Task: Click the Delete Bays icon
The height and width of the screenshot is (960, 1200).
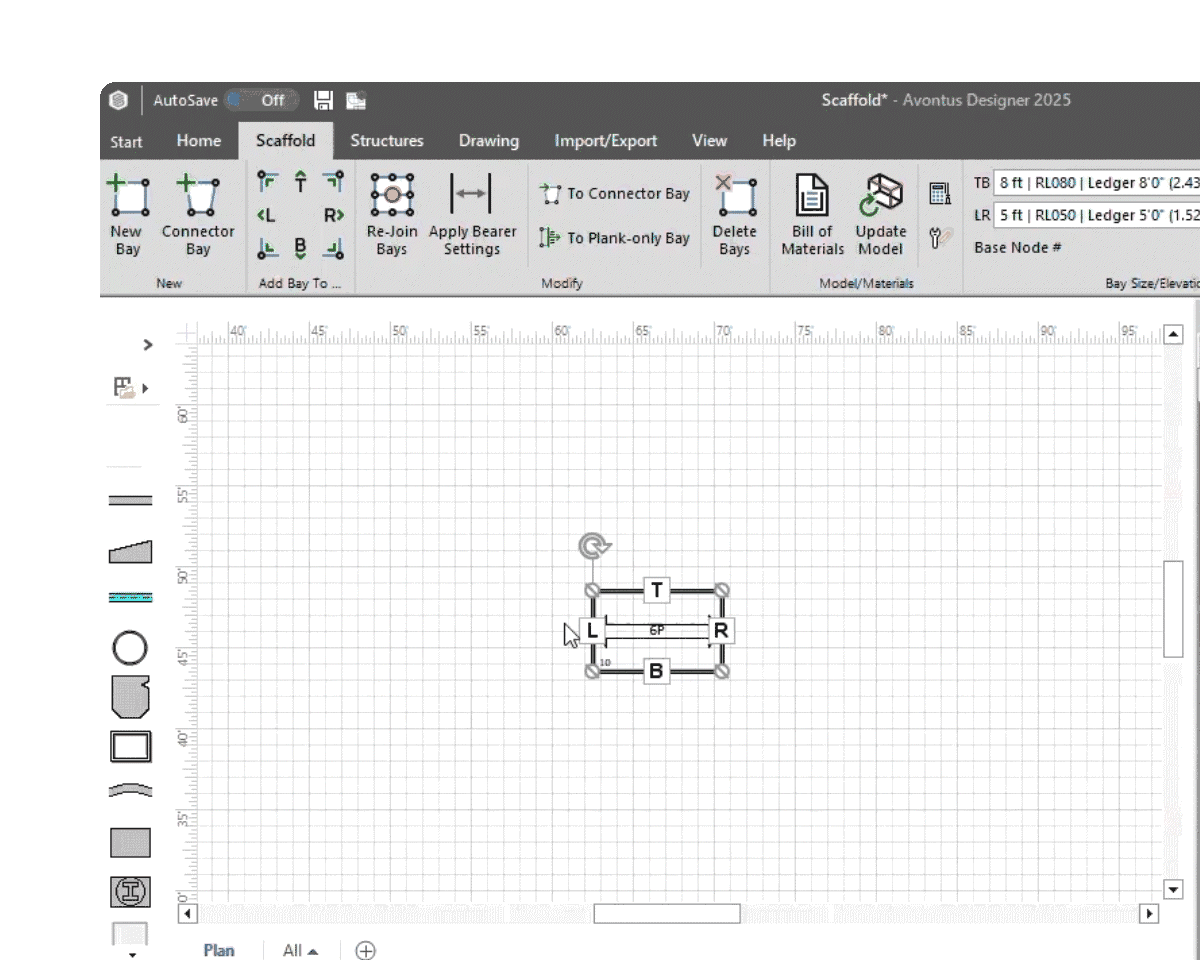Action: 734,215
